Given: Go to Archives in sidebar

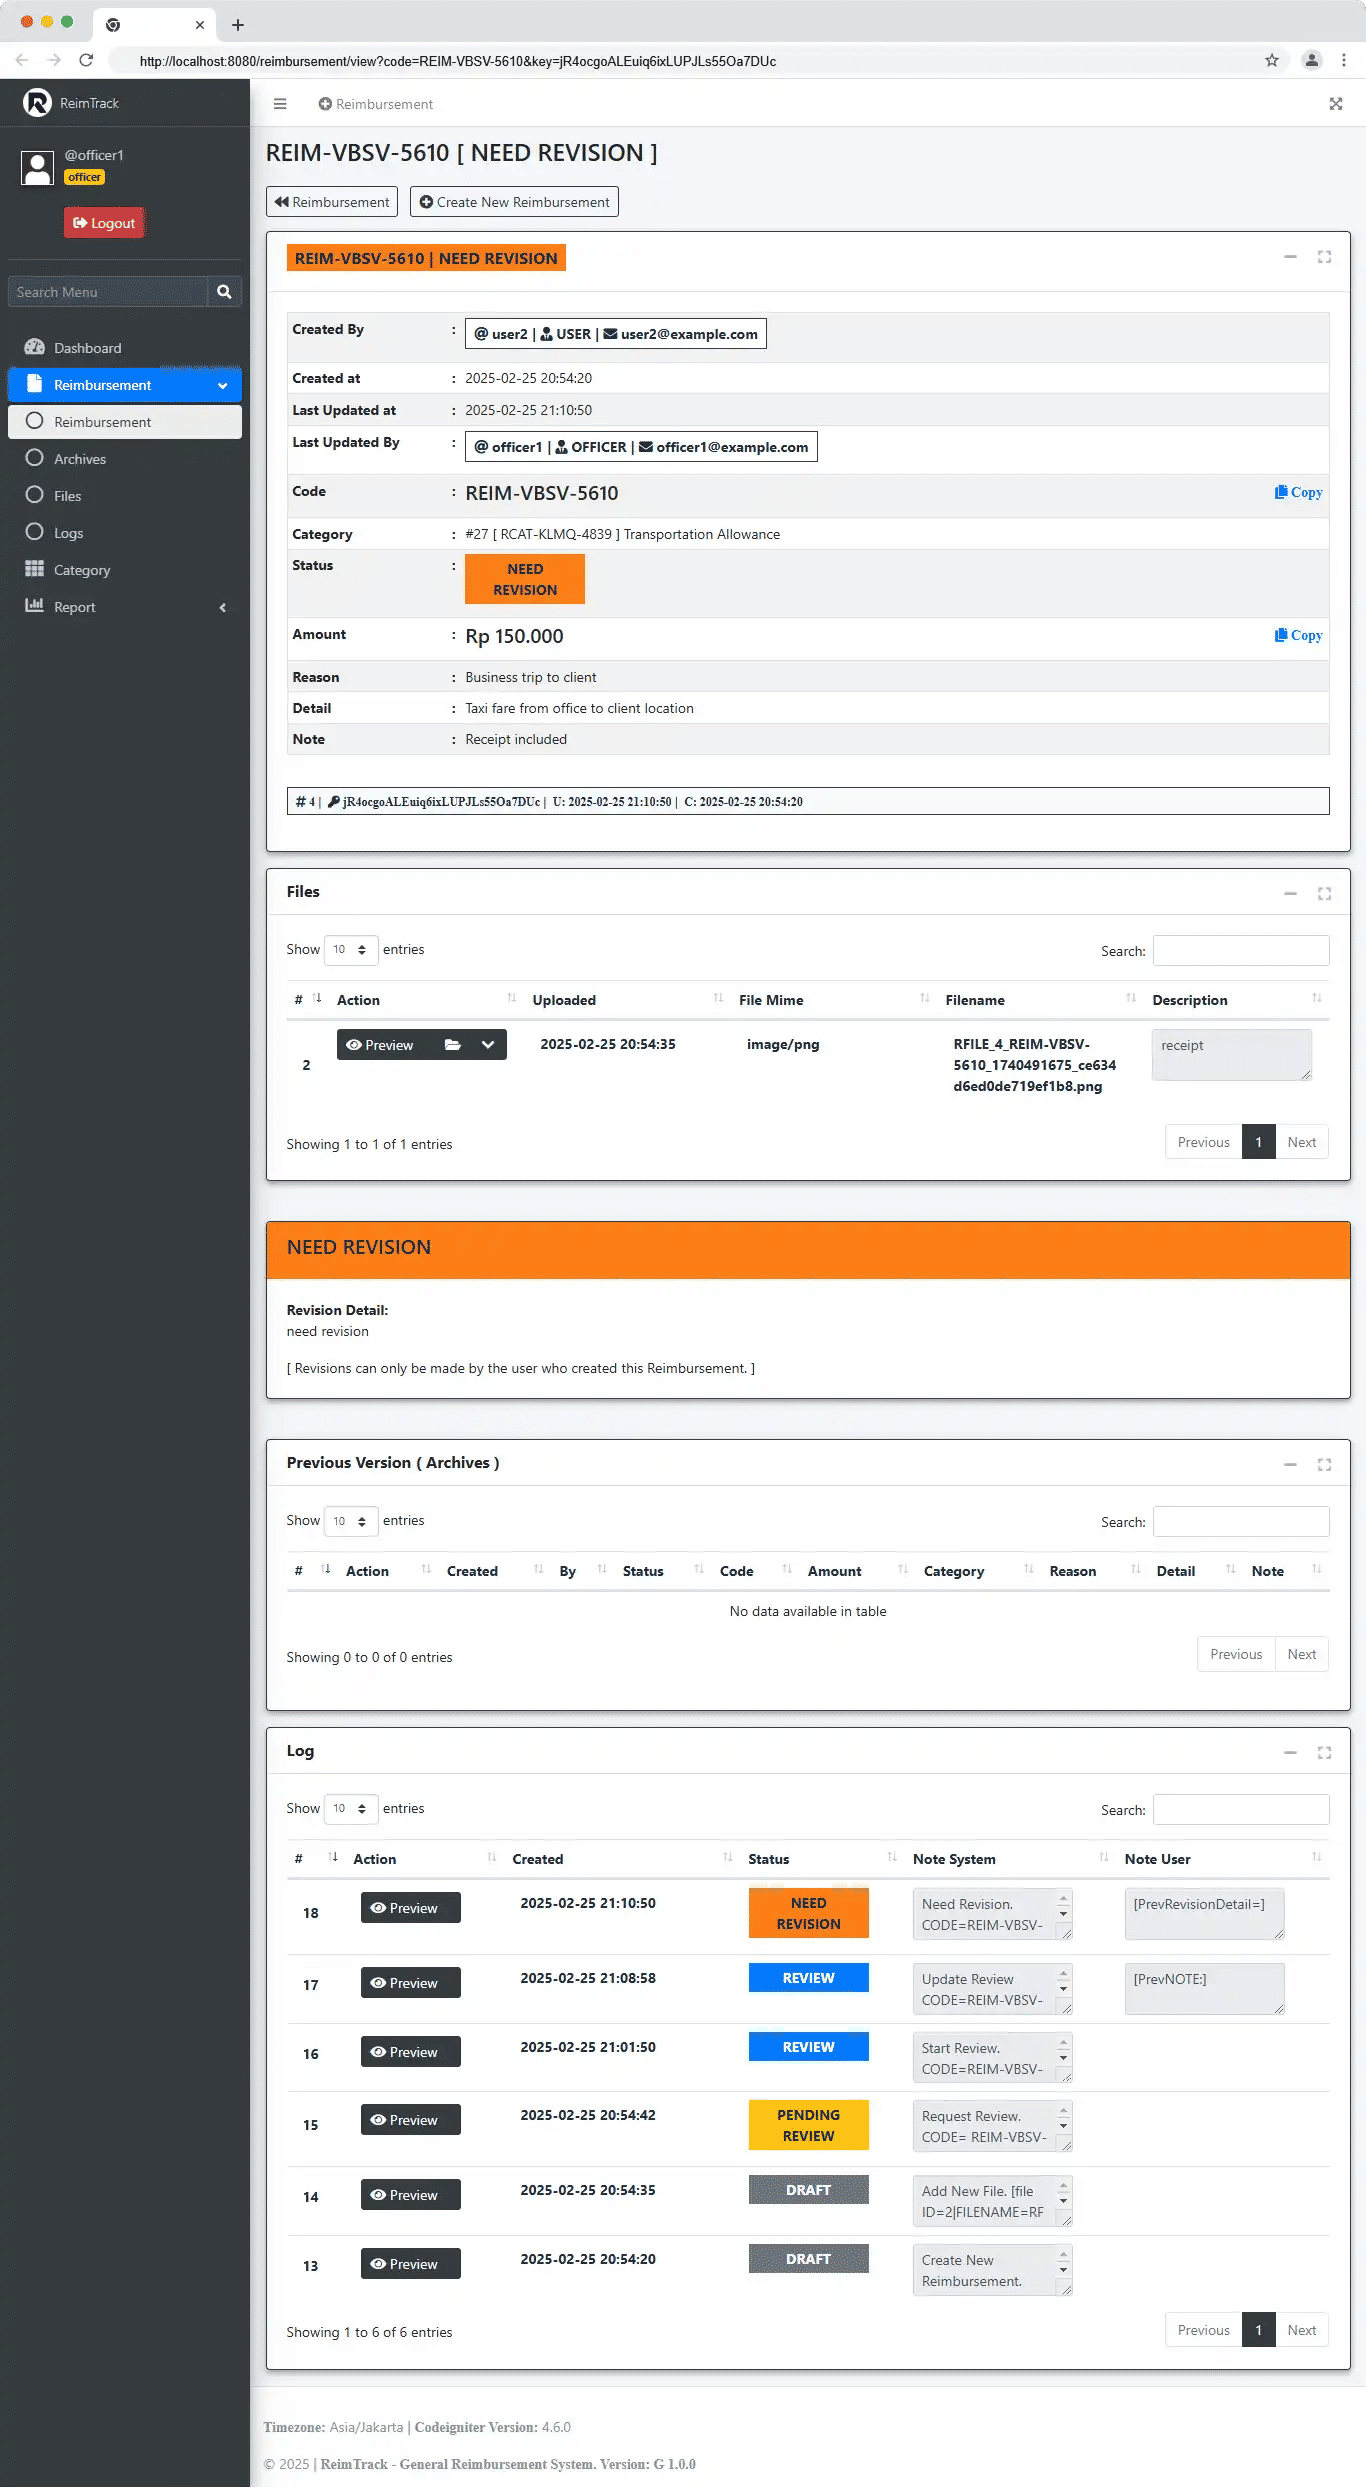Looking at the screenshot, I should click(125, 459).
